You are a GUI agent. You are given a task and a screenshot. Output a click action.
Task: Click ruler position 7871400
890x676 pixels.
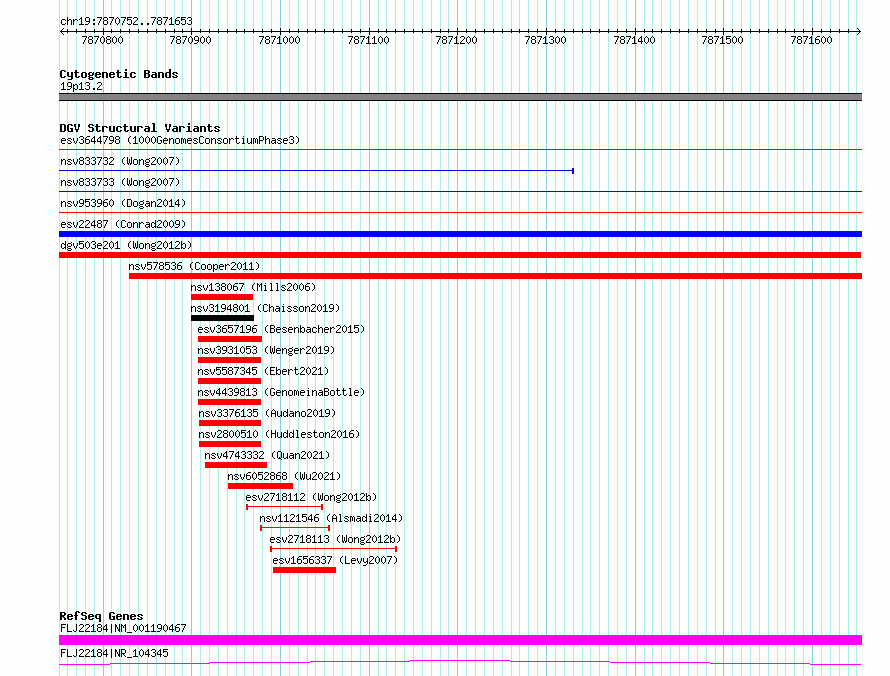coord(635,40)
